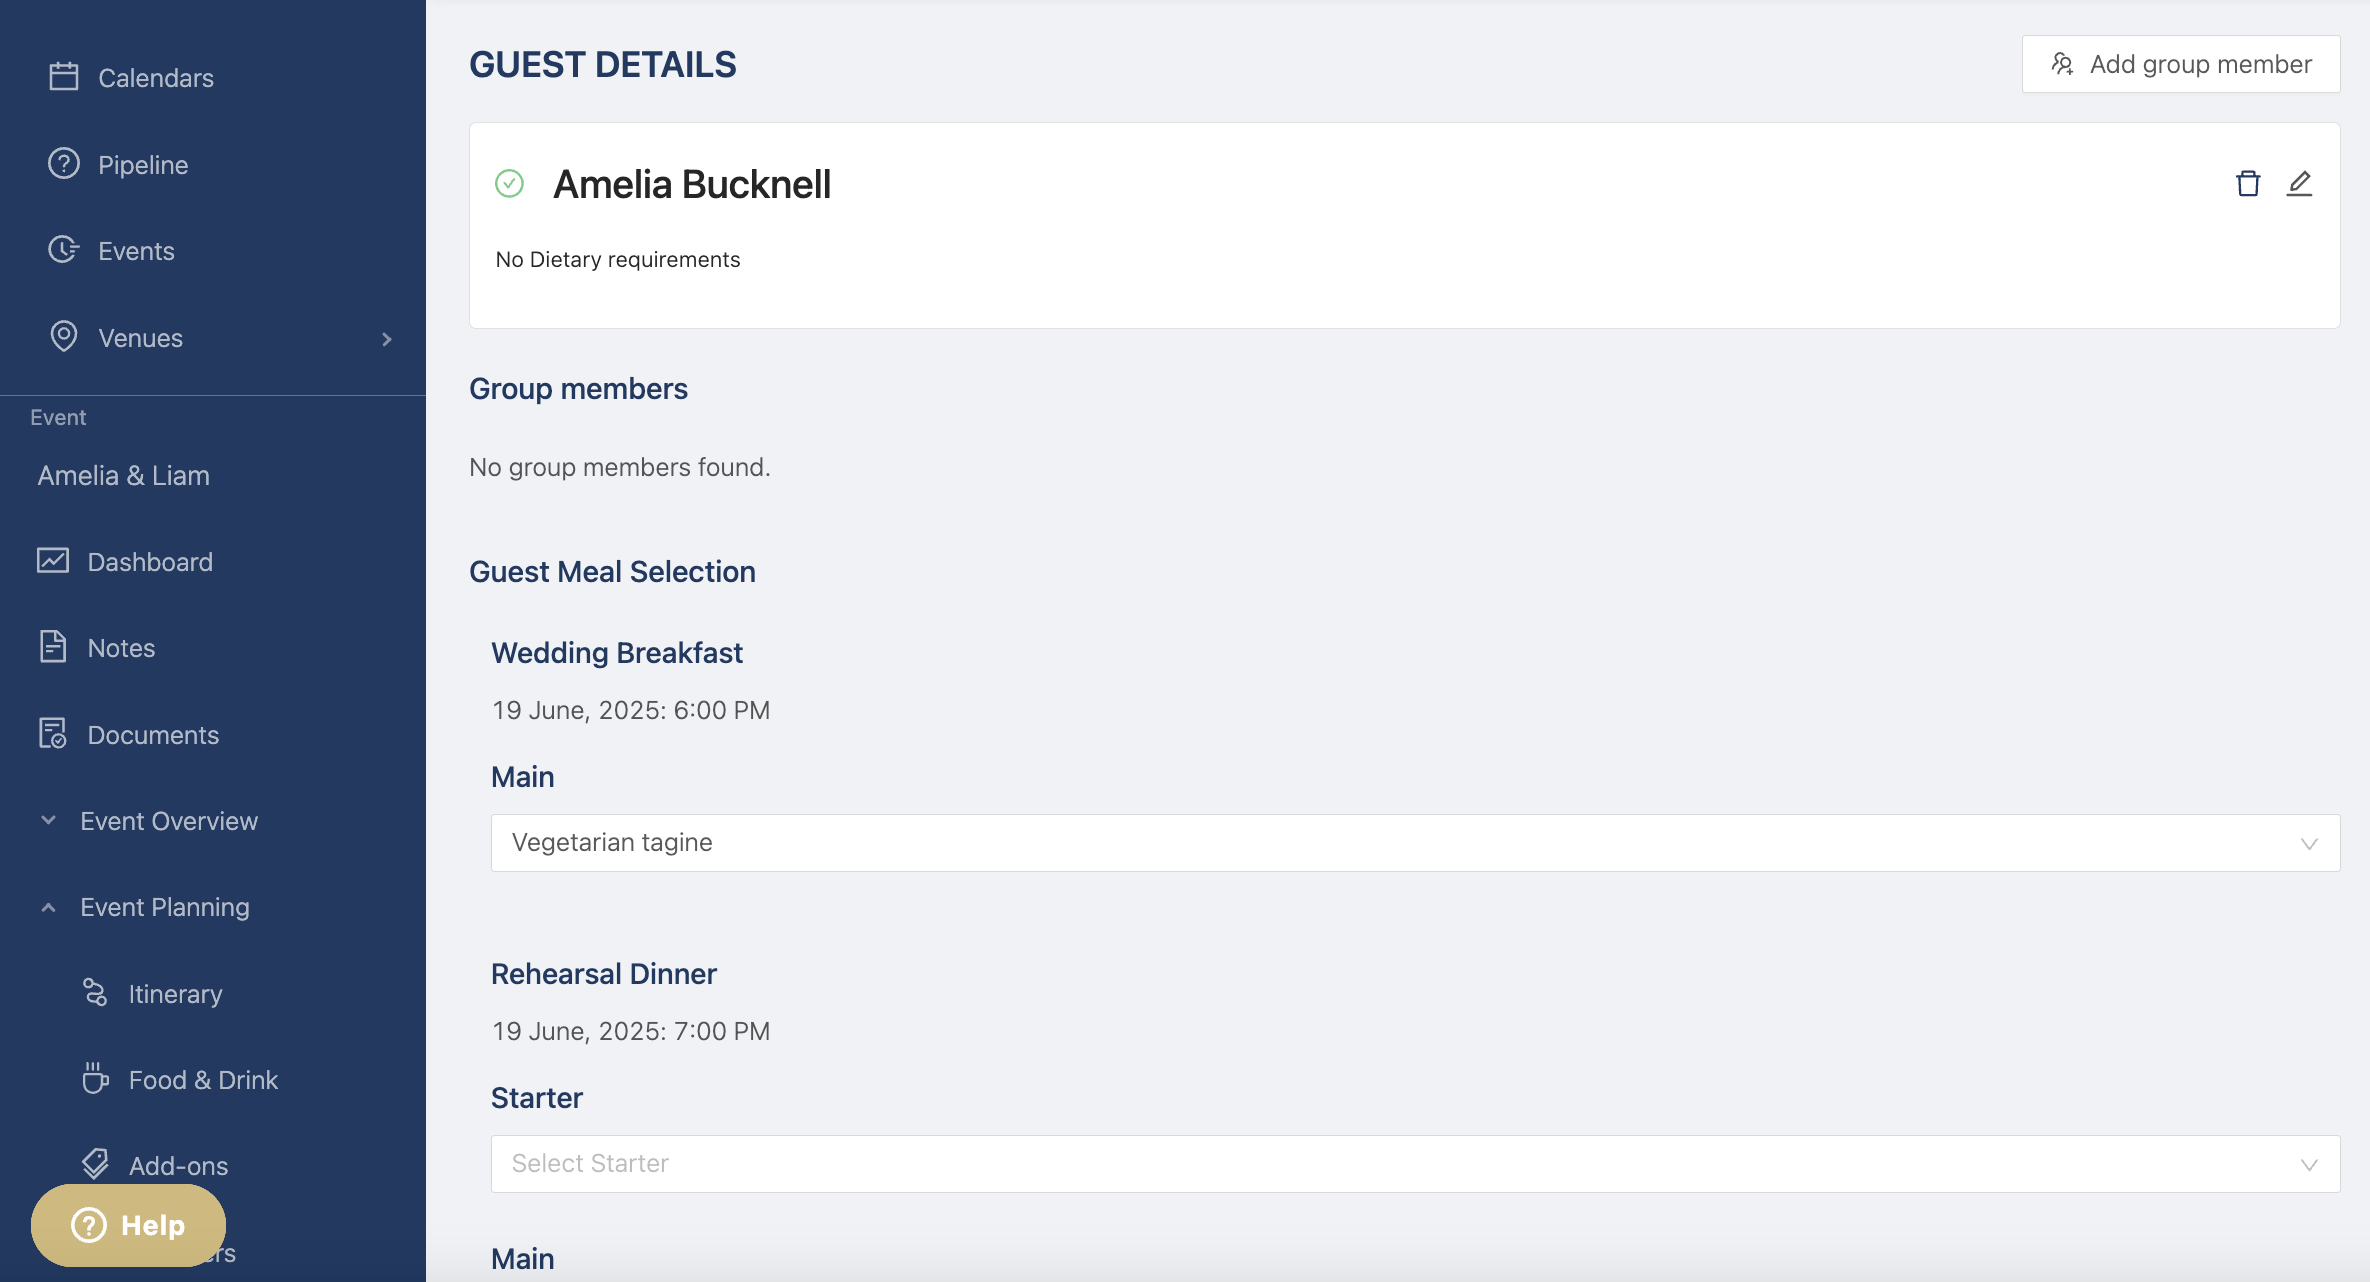Click the Food & Drink cup icon
This screenshot has height=1282, width=2370.
tap(95, 1079)
